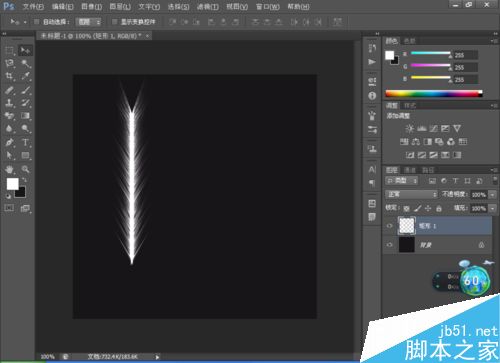
Task: Switch to the 色板 swatches tab
Action: 410,41
